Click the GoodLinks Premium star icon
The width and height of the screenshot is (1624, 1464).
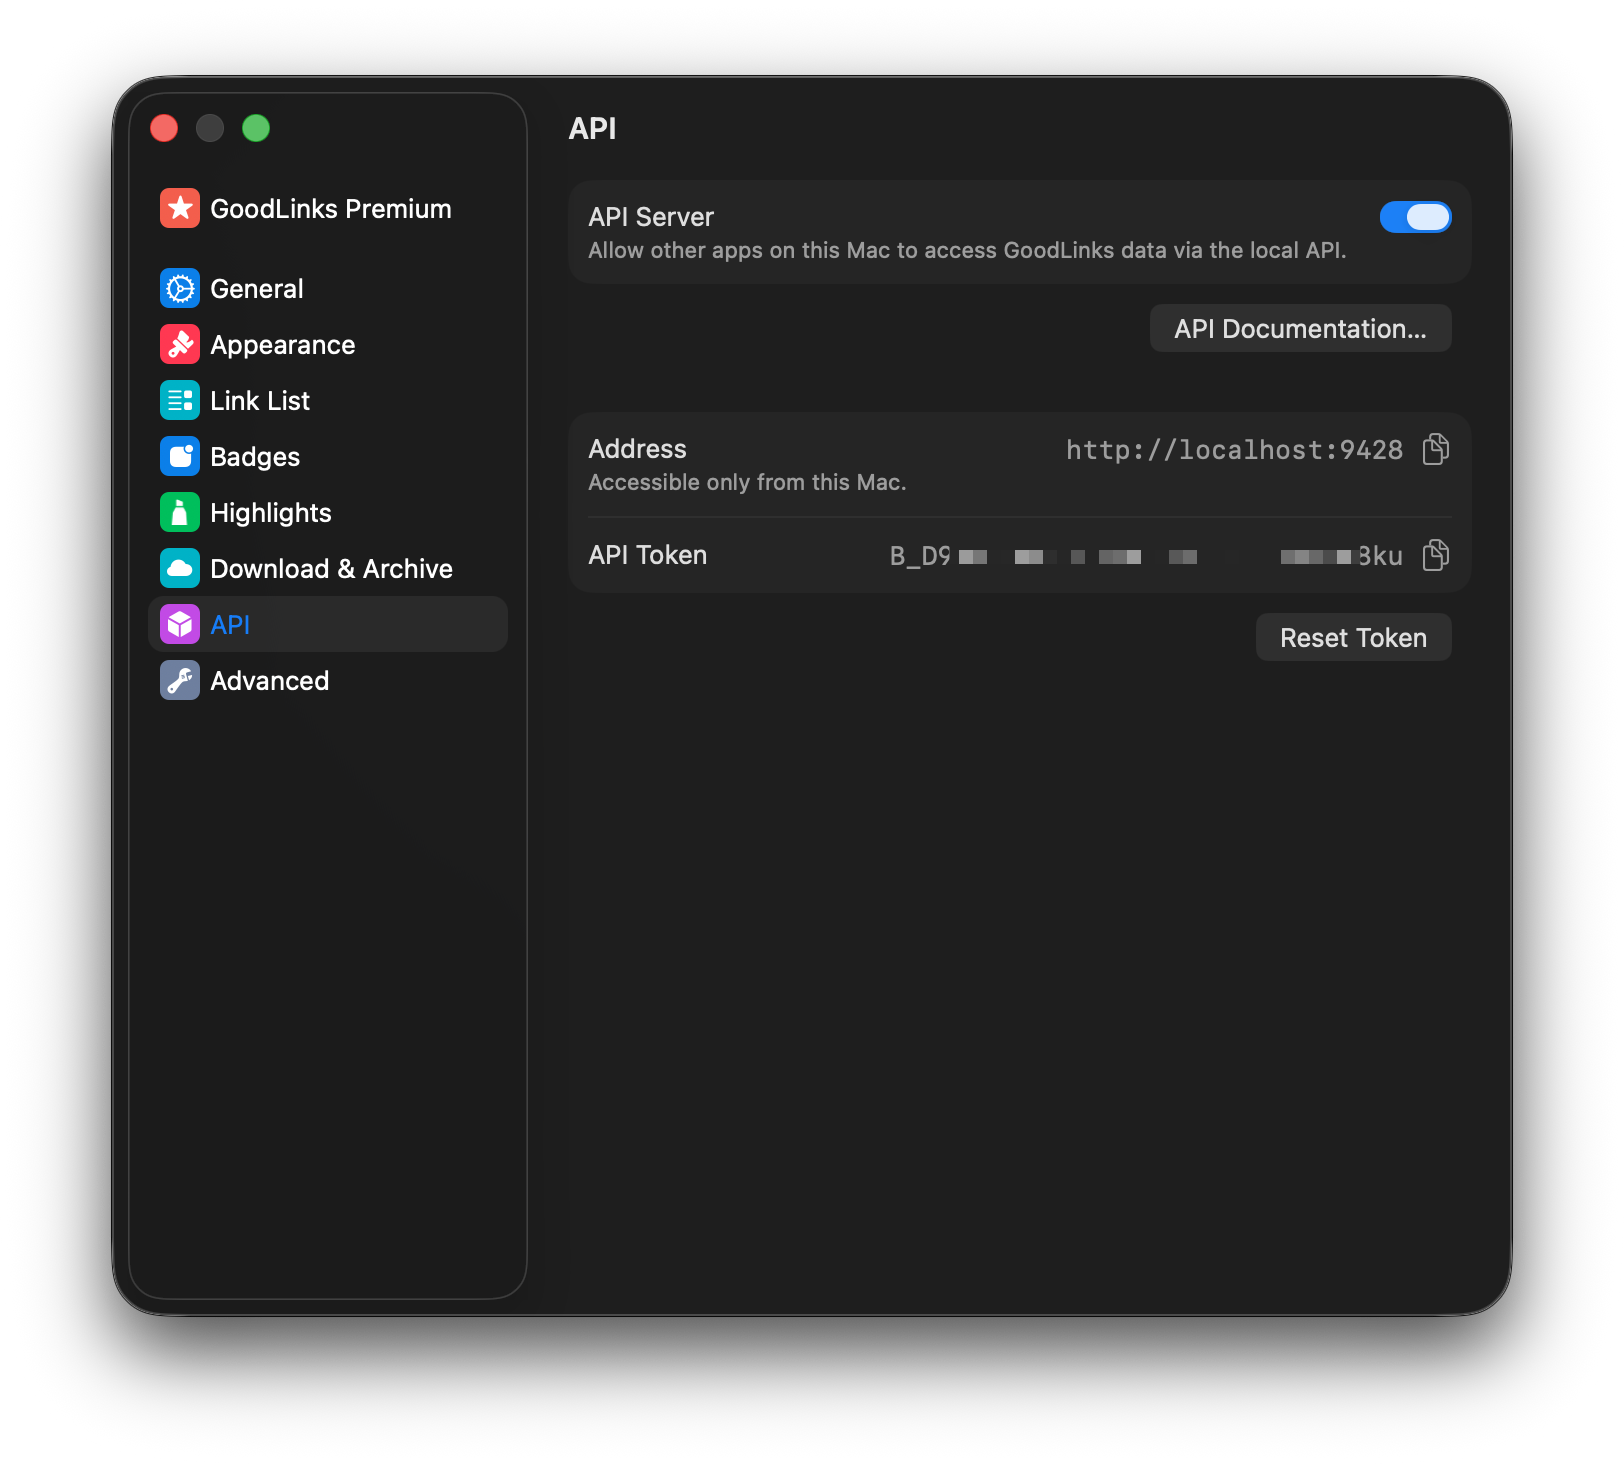(180, 208)
